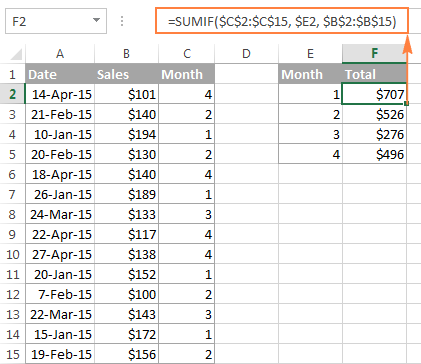Viewport: 421px width, 364px height.
Task: Select the $100 sales cell
Action: (x=126, y=294)
